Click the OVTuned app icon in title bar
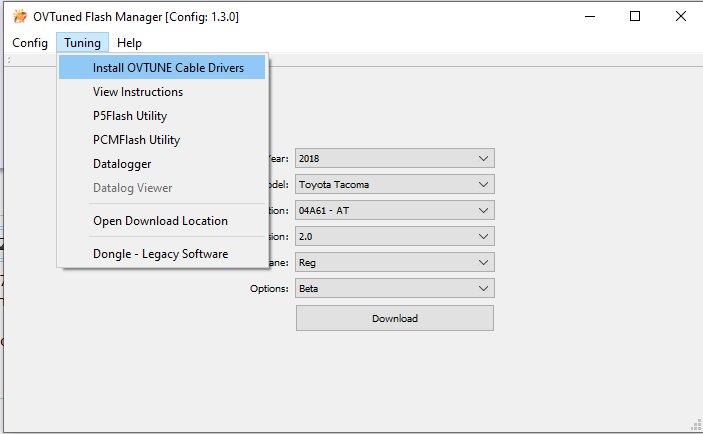Screen dimensions: 703x434 tap(20, 17)
